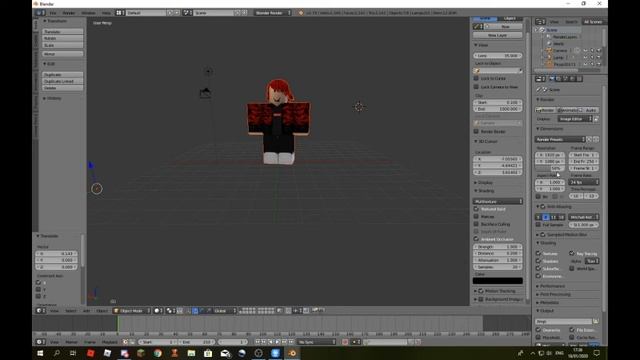Click the scene browse icon in header
Screen dimensions: 640x360
pos(188,13)
